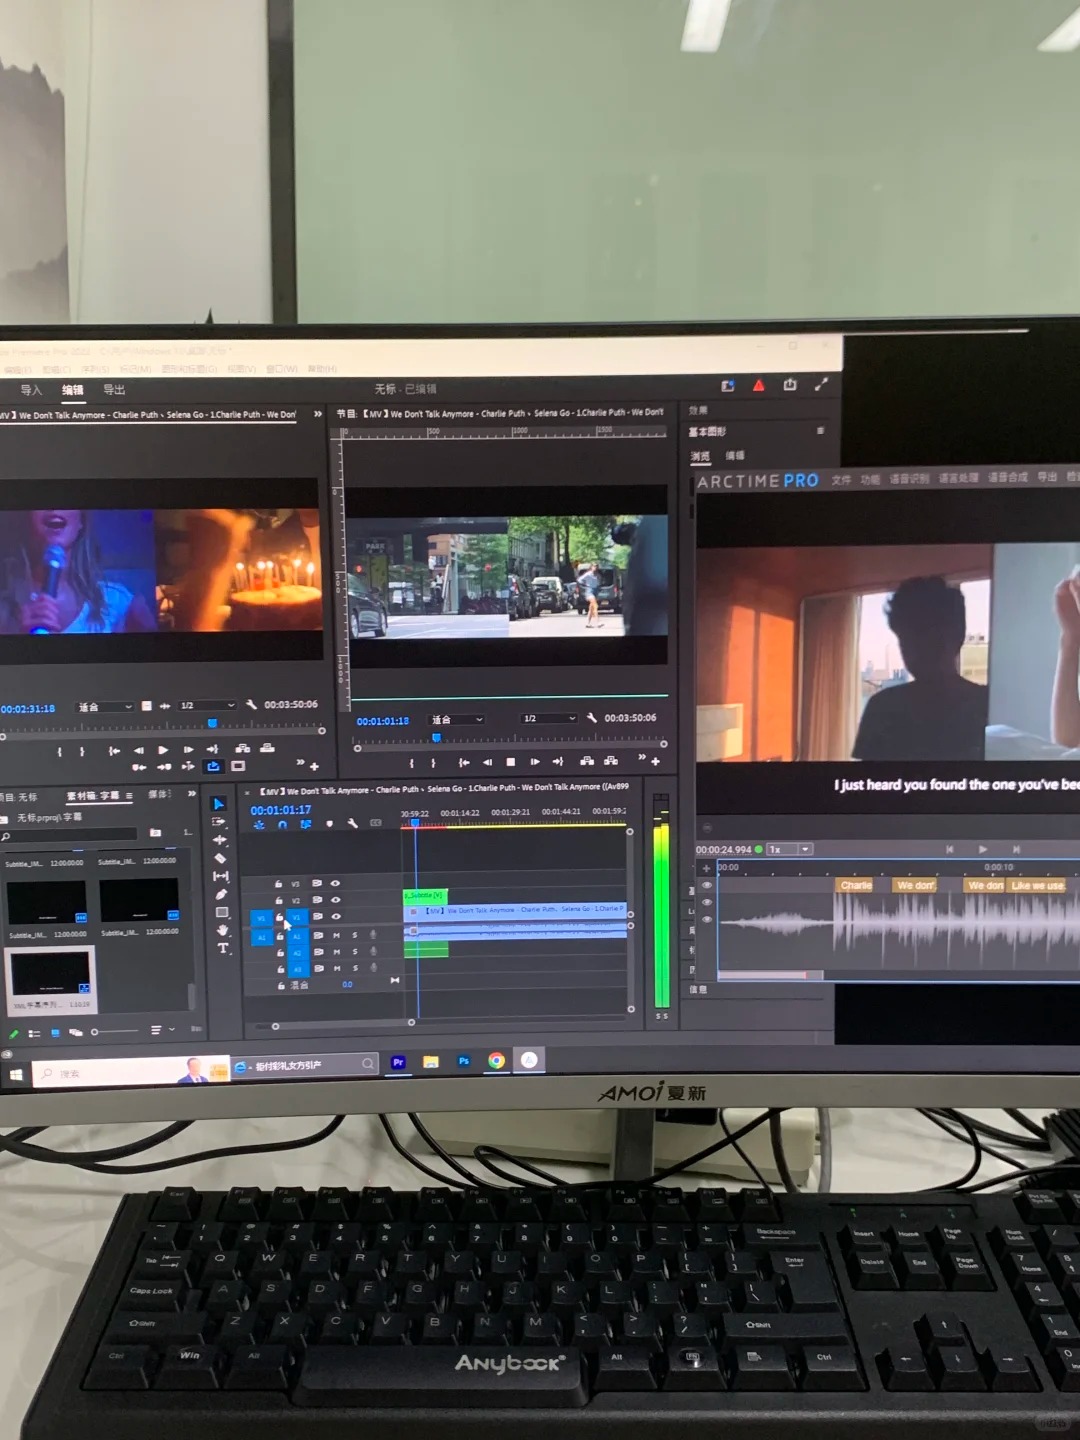The image size is (1080, 1440).
Task: Step forward one frame in Program monitor
Action: tap(535, 762)
